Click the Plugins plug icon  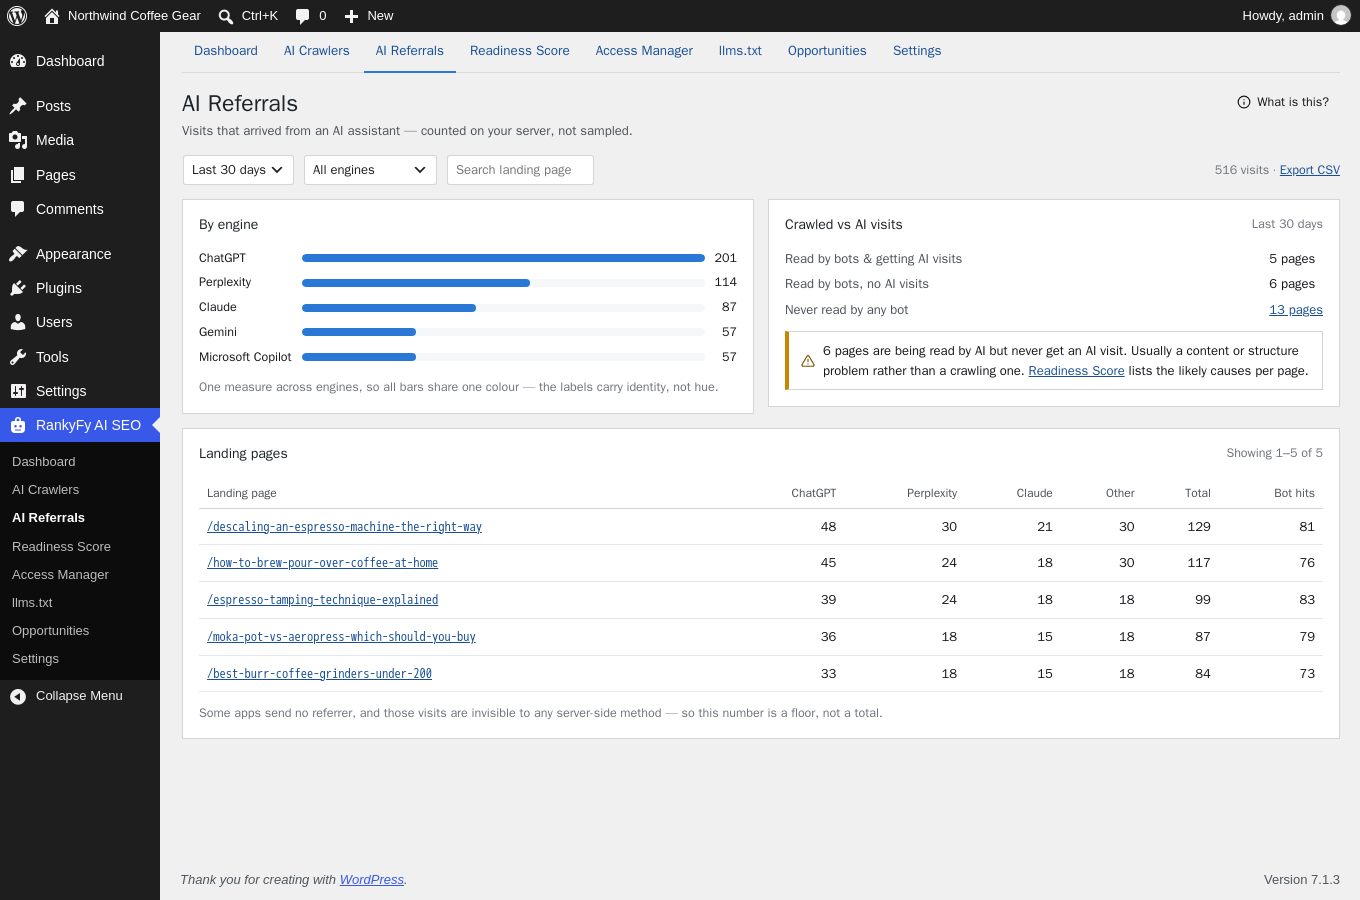(18, 288)
